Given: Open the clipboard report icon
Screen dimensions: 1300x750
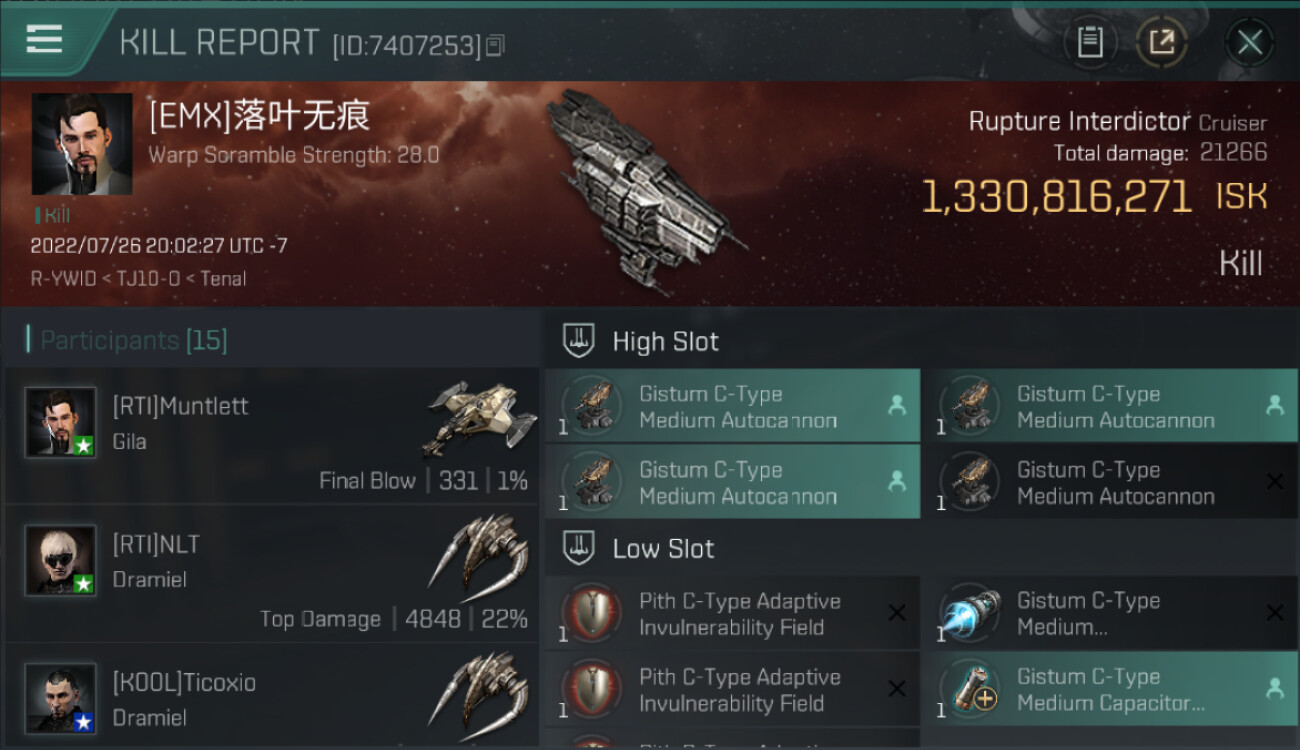Looking at the screenshot, I should pyautogui.click(x=1090, y=42).
